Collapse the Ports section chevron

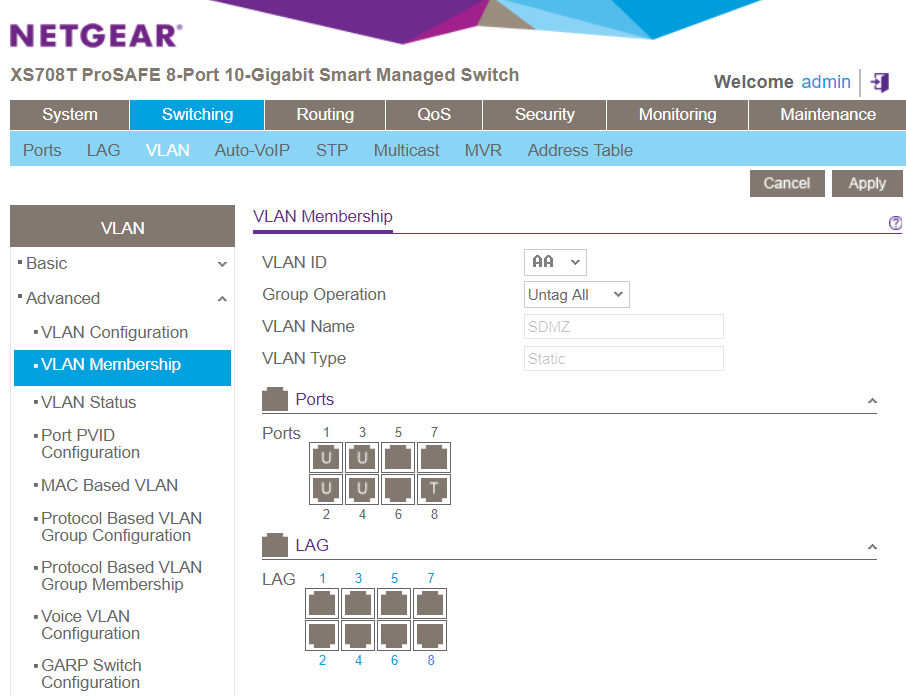coord(872,400)
